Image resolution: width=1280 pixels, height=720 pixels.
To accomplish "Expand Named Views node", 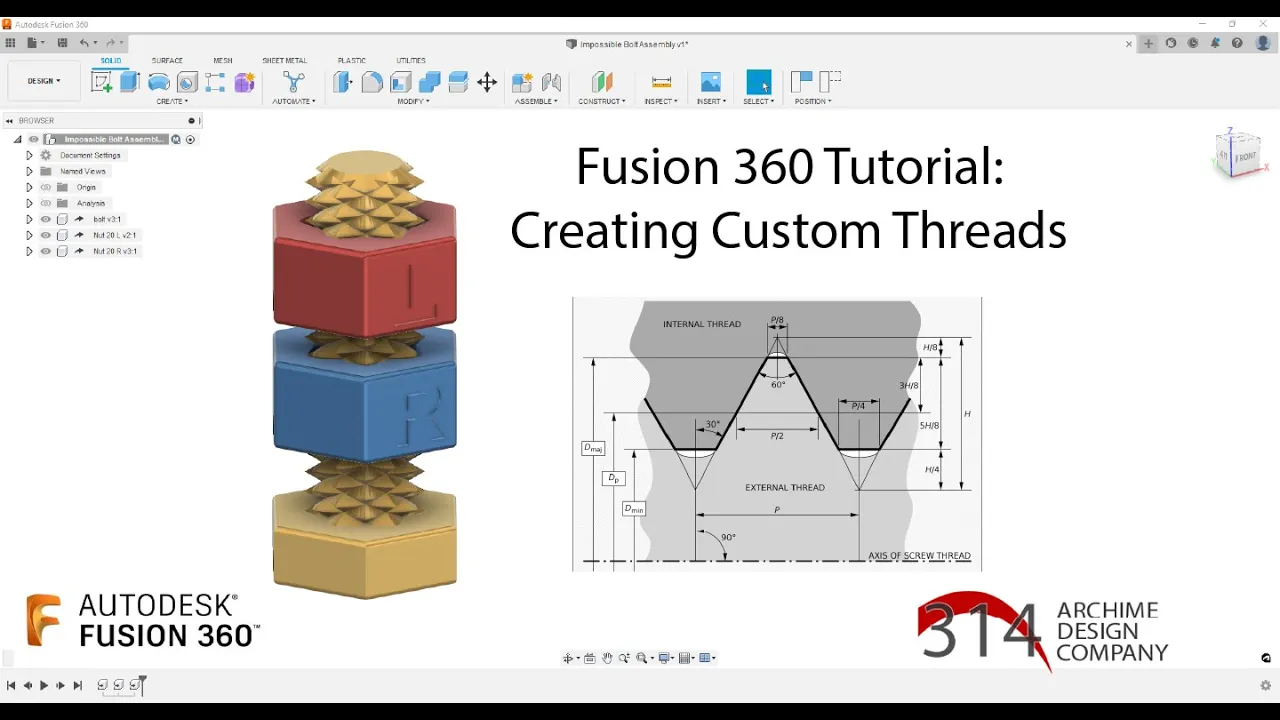I will [29, 171].
